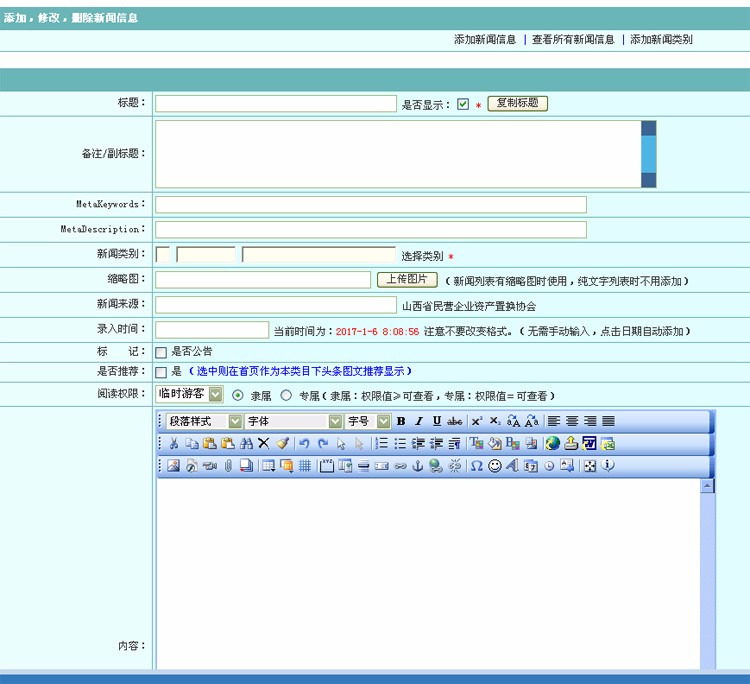Align the paragraph right
The image size is (750, 684).
coord(590,421)
